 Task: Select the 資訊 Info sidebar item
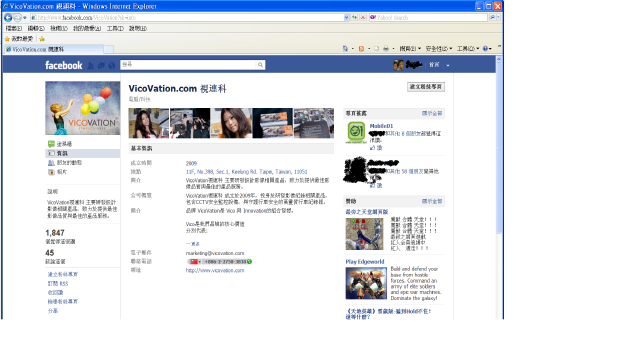pyautogui.click(x=82, y=153)
